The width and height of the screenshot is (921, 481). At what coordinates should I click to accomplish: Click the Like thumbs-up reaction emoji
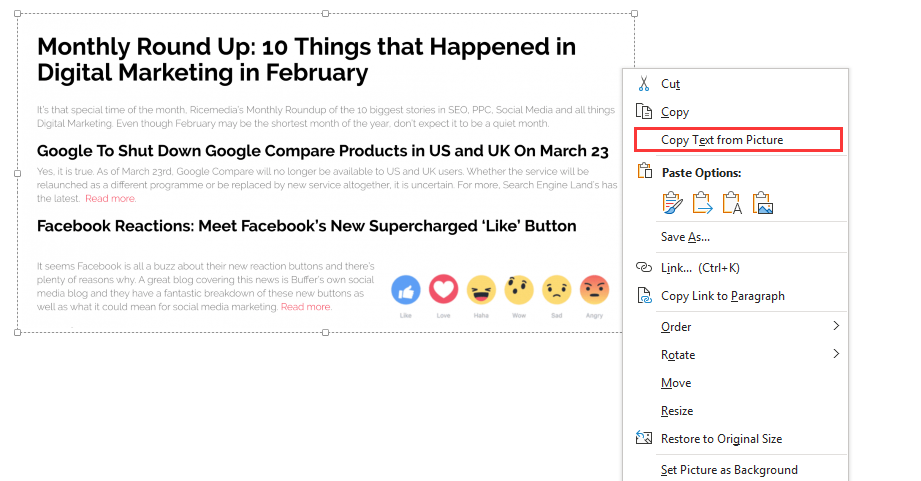tap(406, 290)
